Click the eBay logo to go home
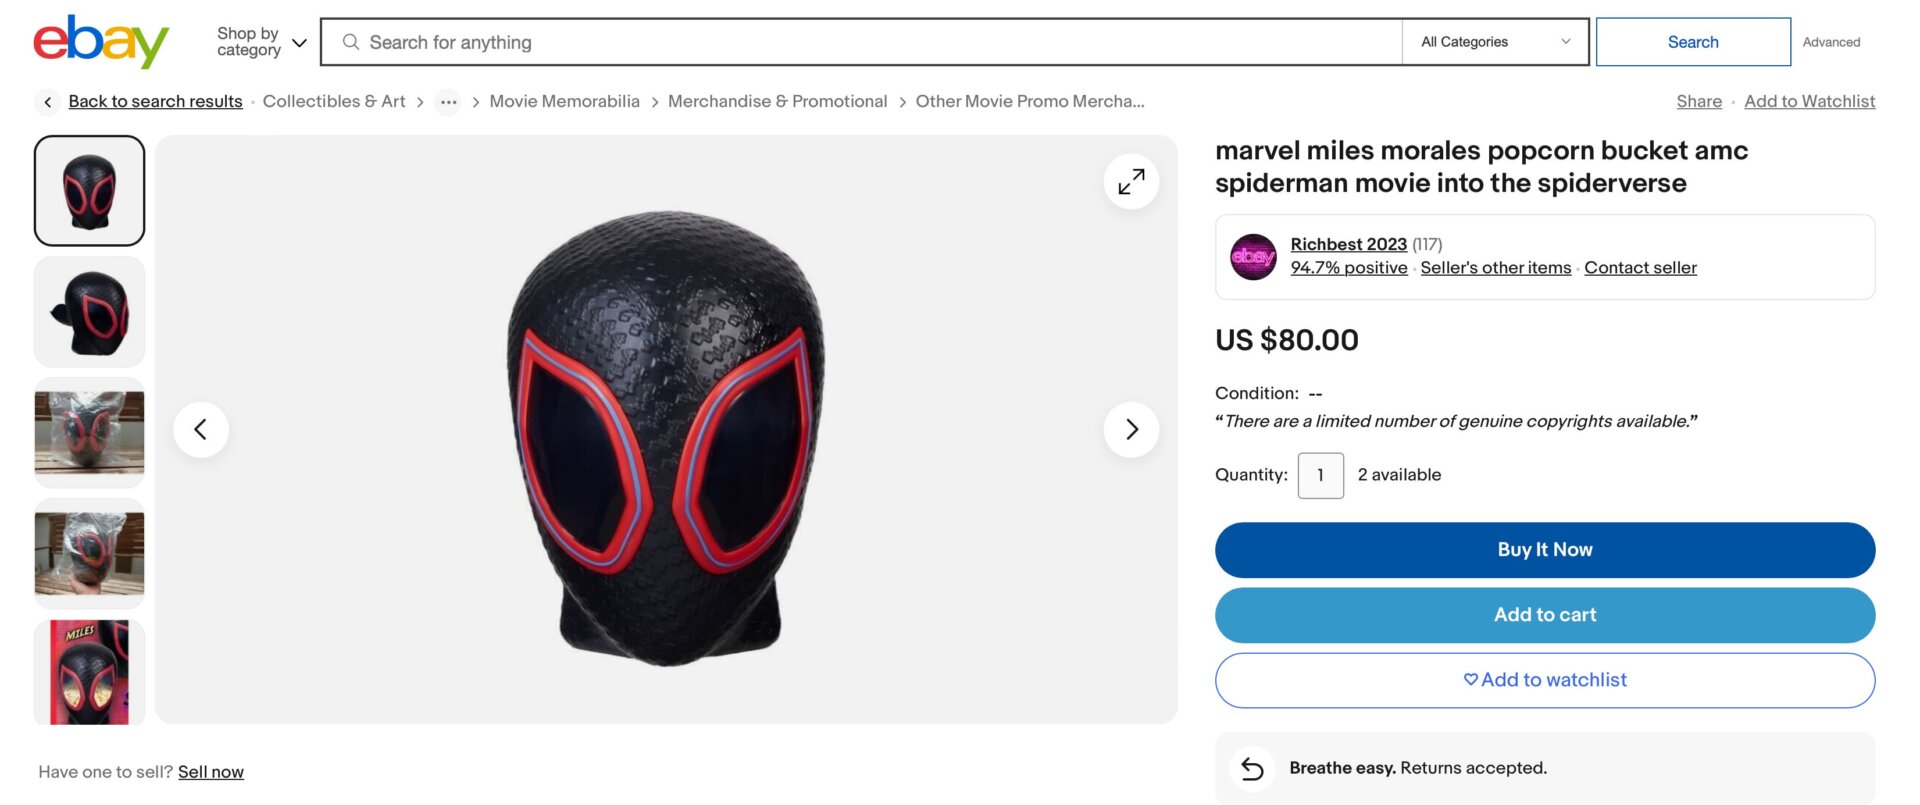Viewport: 1920px width, 805px height. [x=99, y=41]
